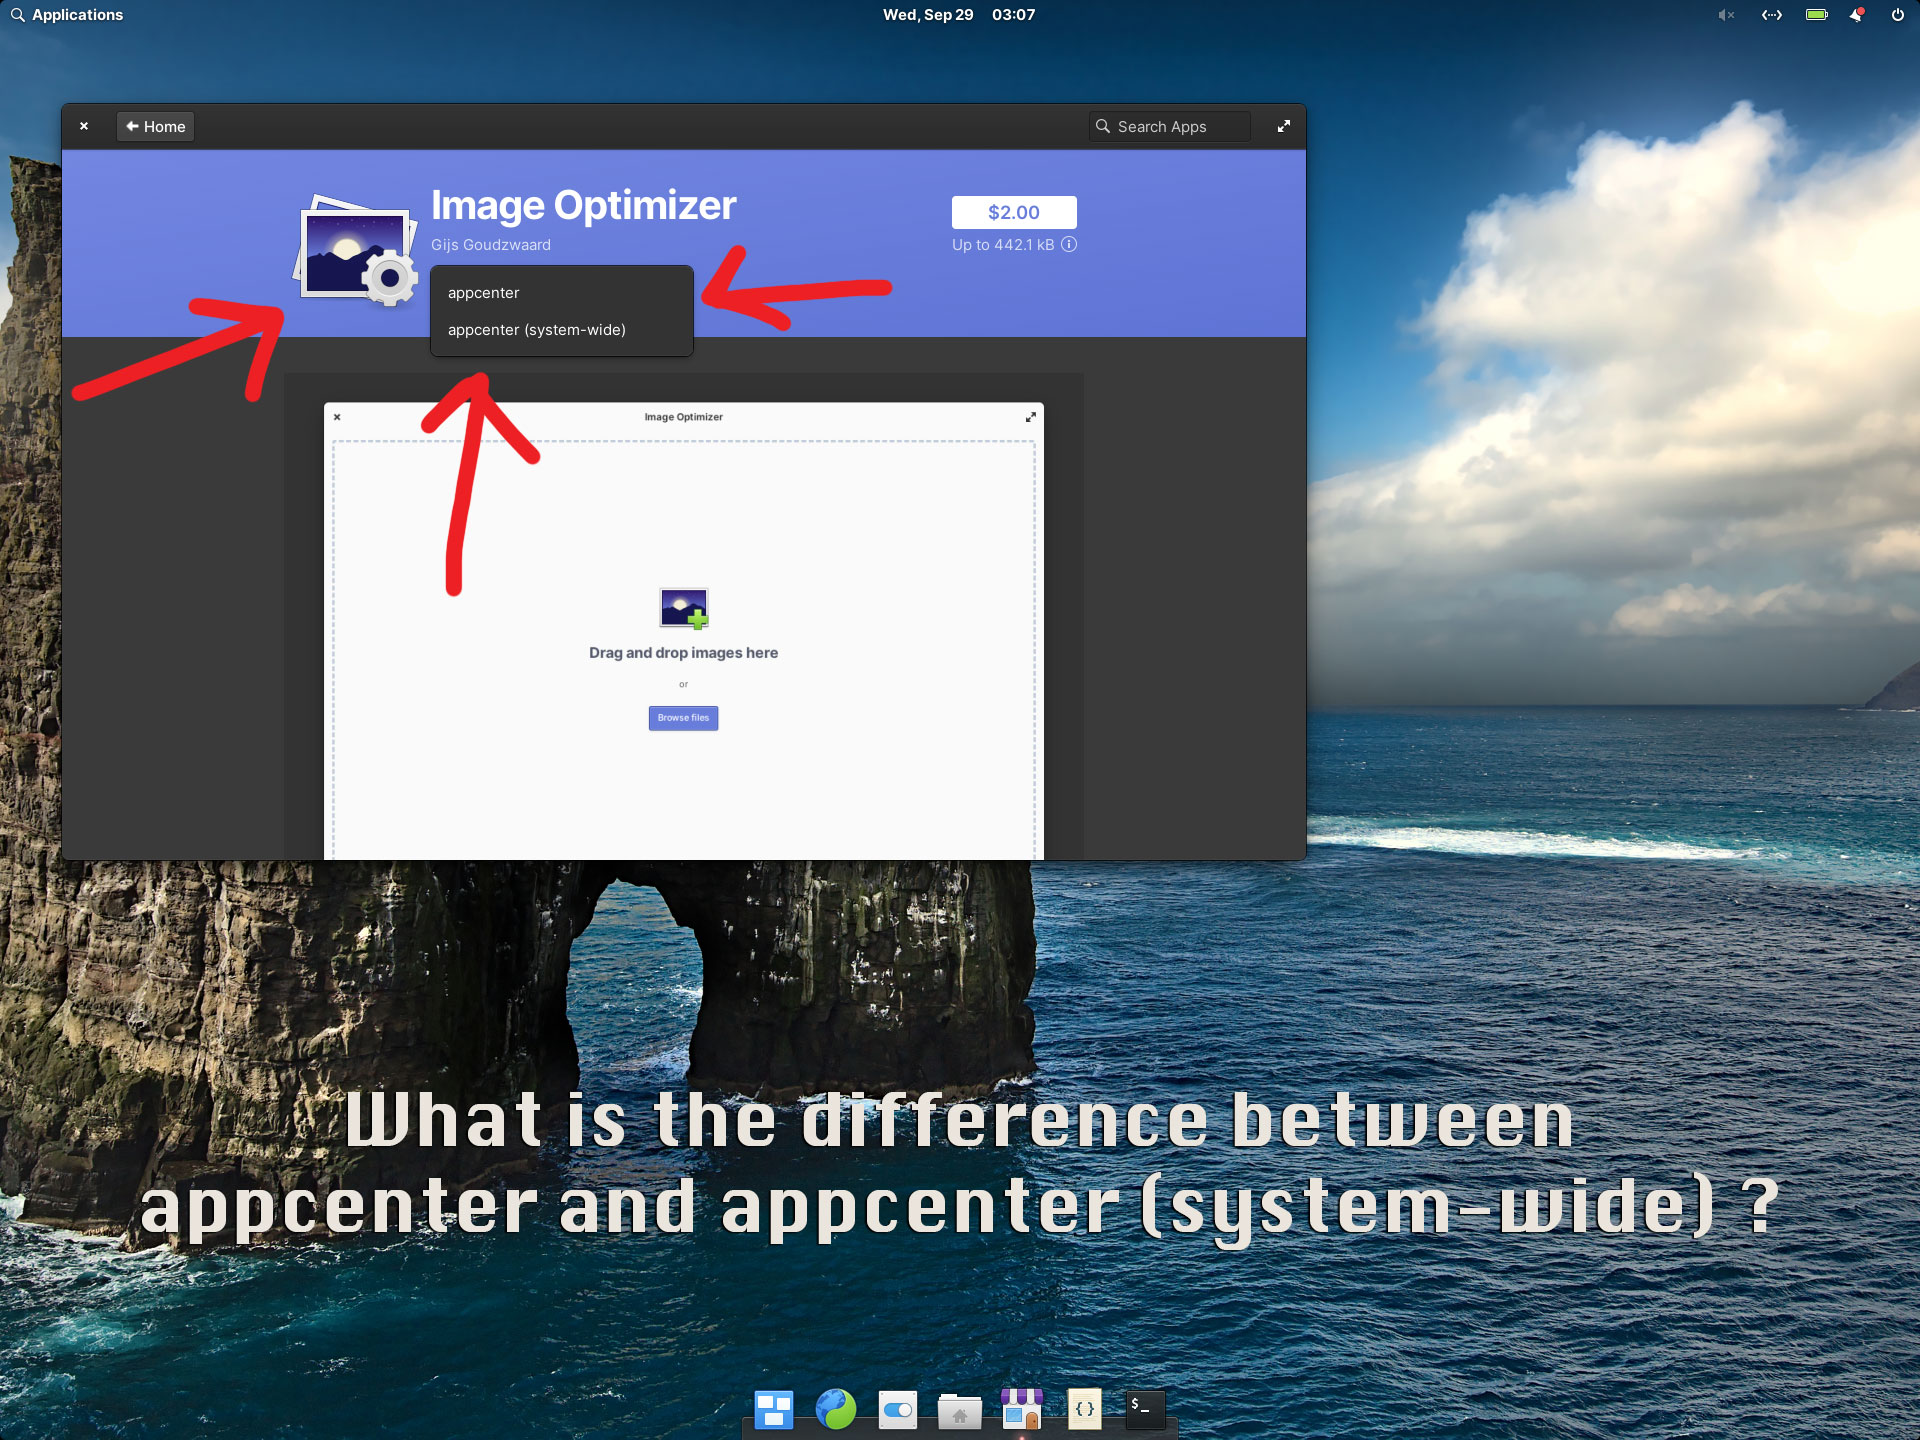Open System Settings from the dock

(897, 1408)
